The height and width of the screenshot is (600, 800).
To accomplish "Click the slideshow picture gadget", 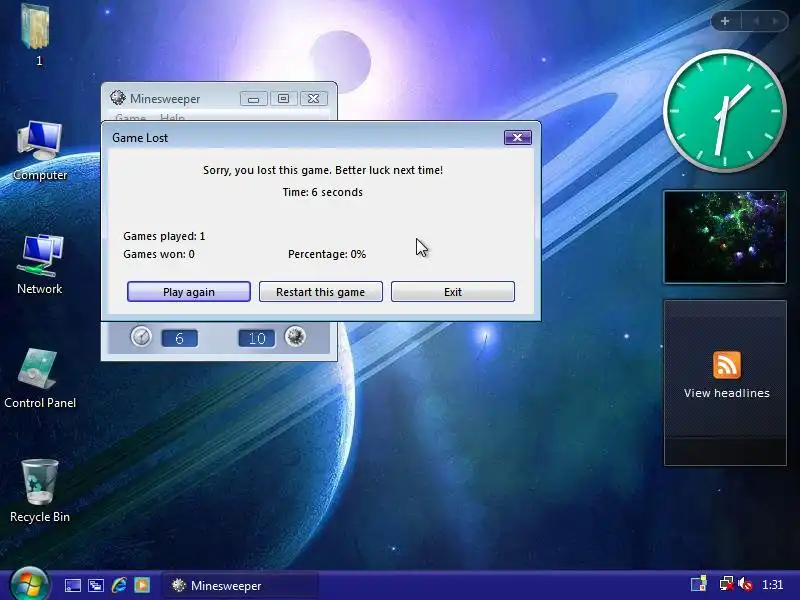I will [x=725, y=237].
